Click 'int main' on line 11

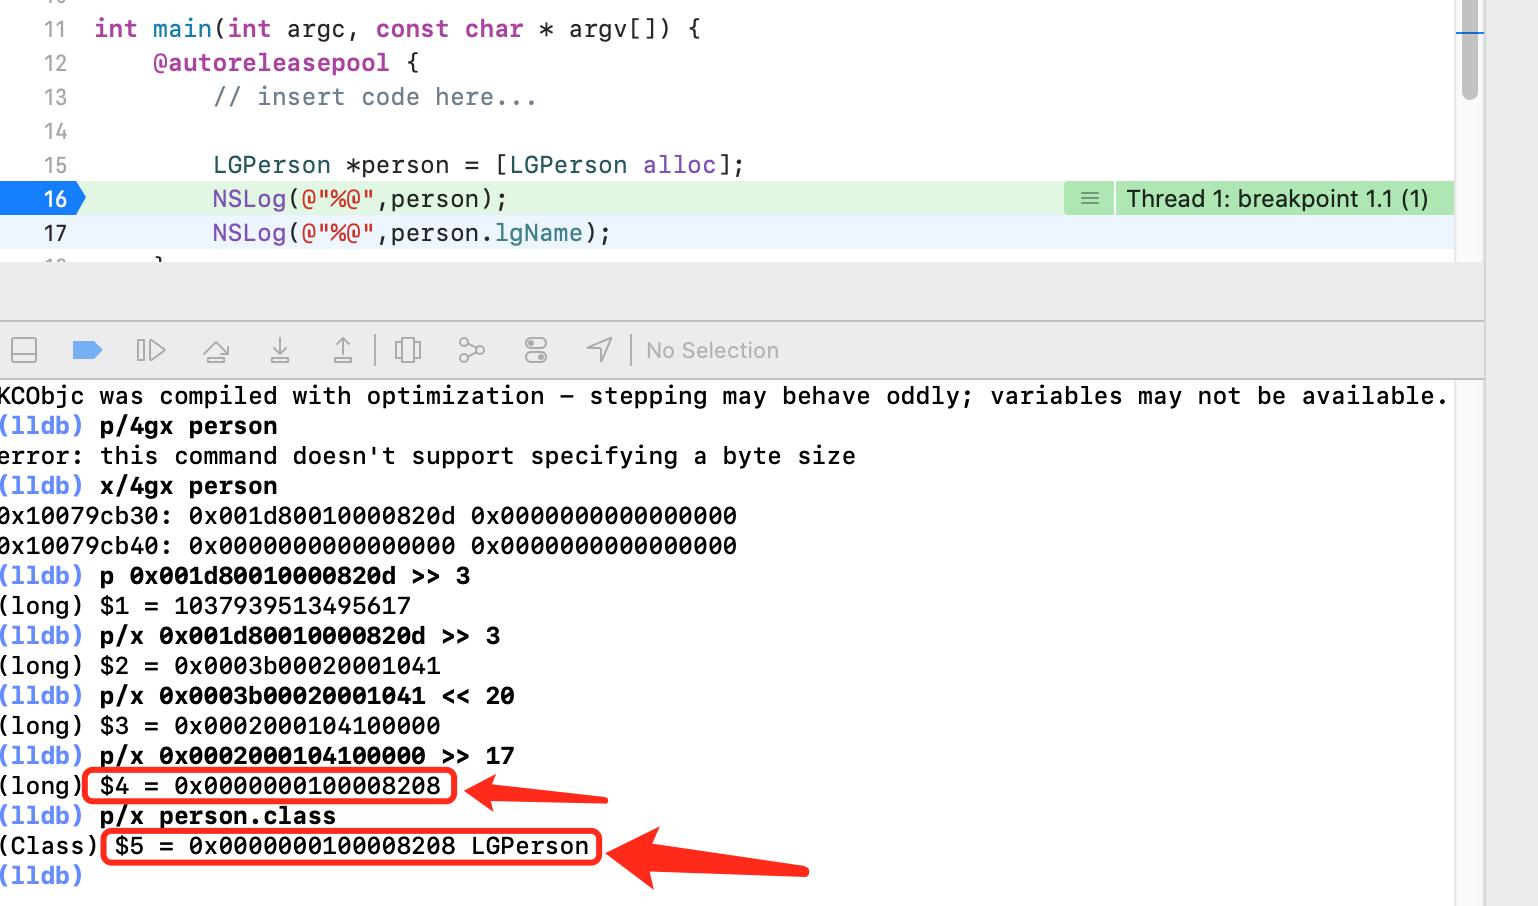[153, 29]
